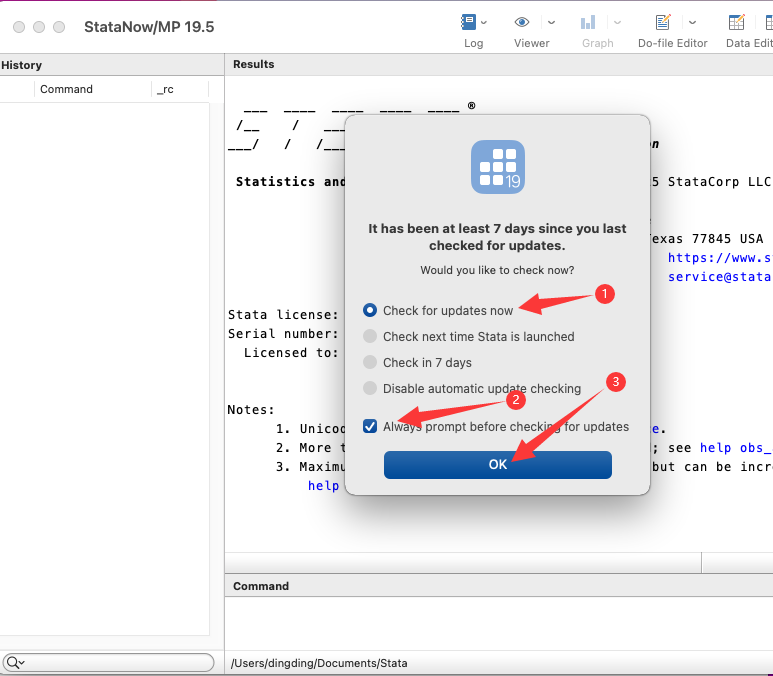Expand the Log dropdown arrow
Screen dimensions: 773x676
point(484,22)
